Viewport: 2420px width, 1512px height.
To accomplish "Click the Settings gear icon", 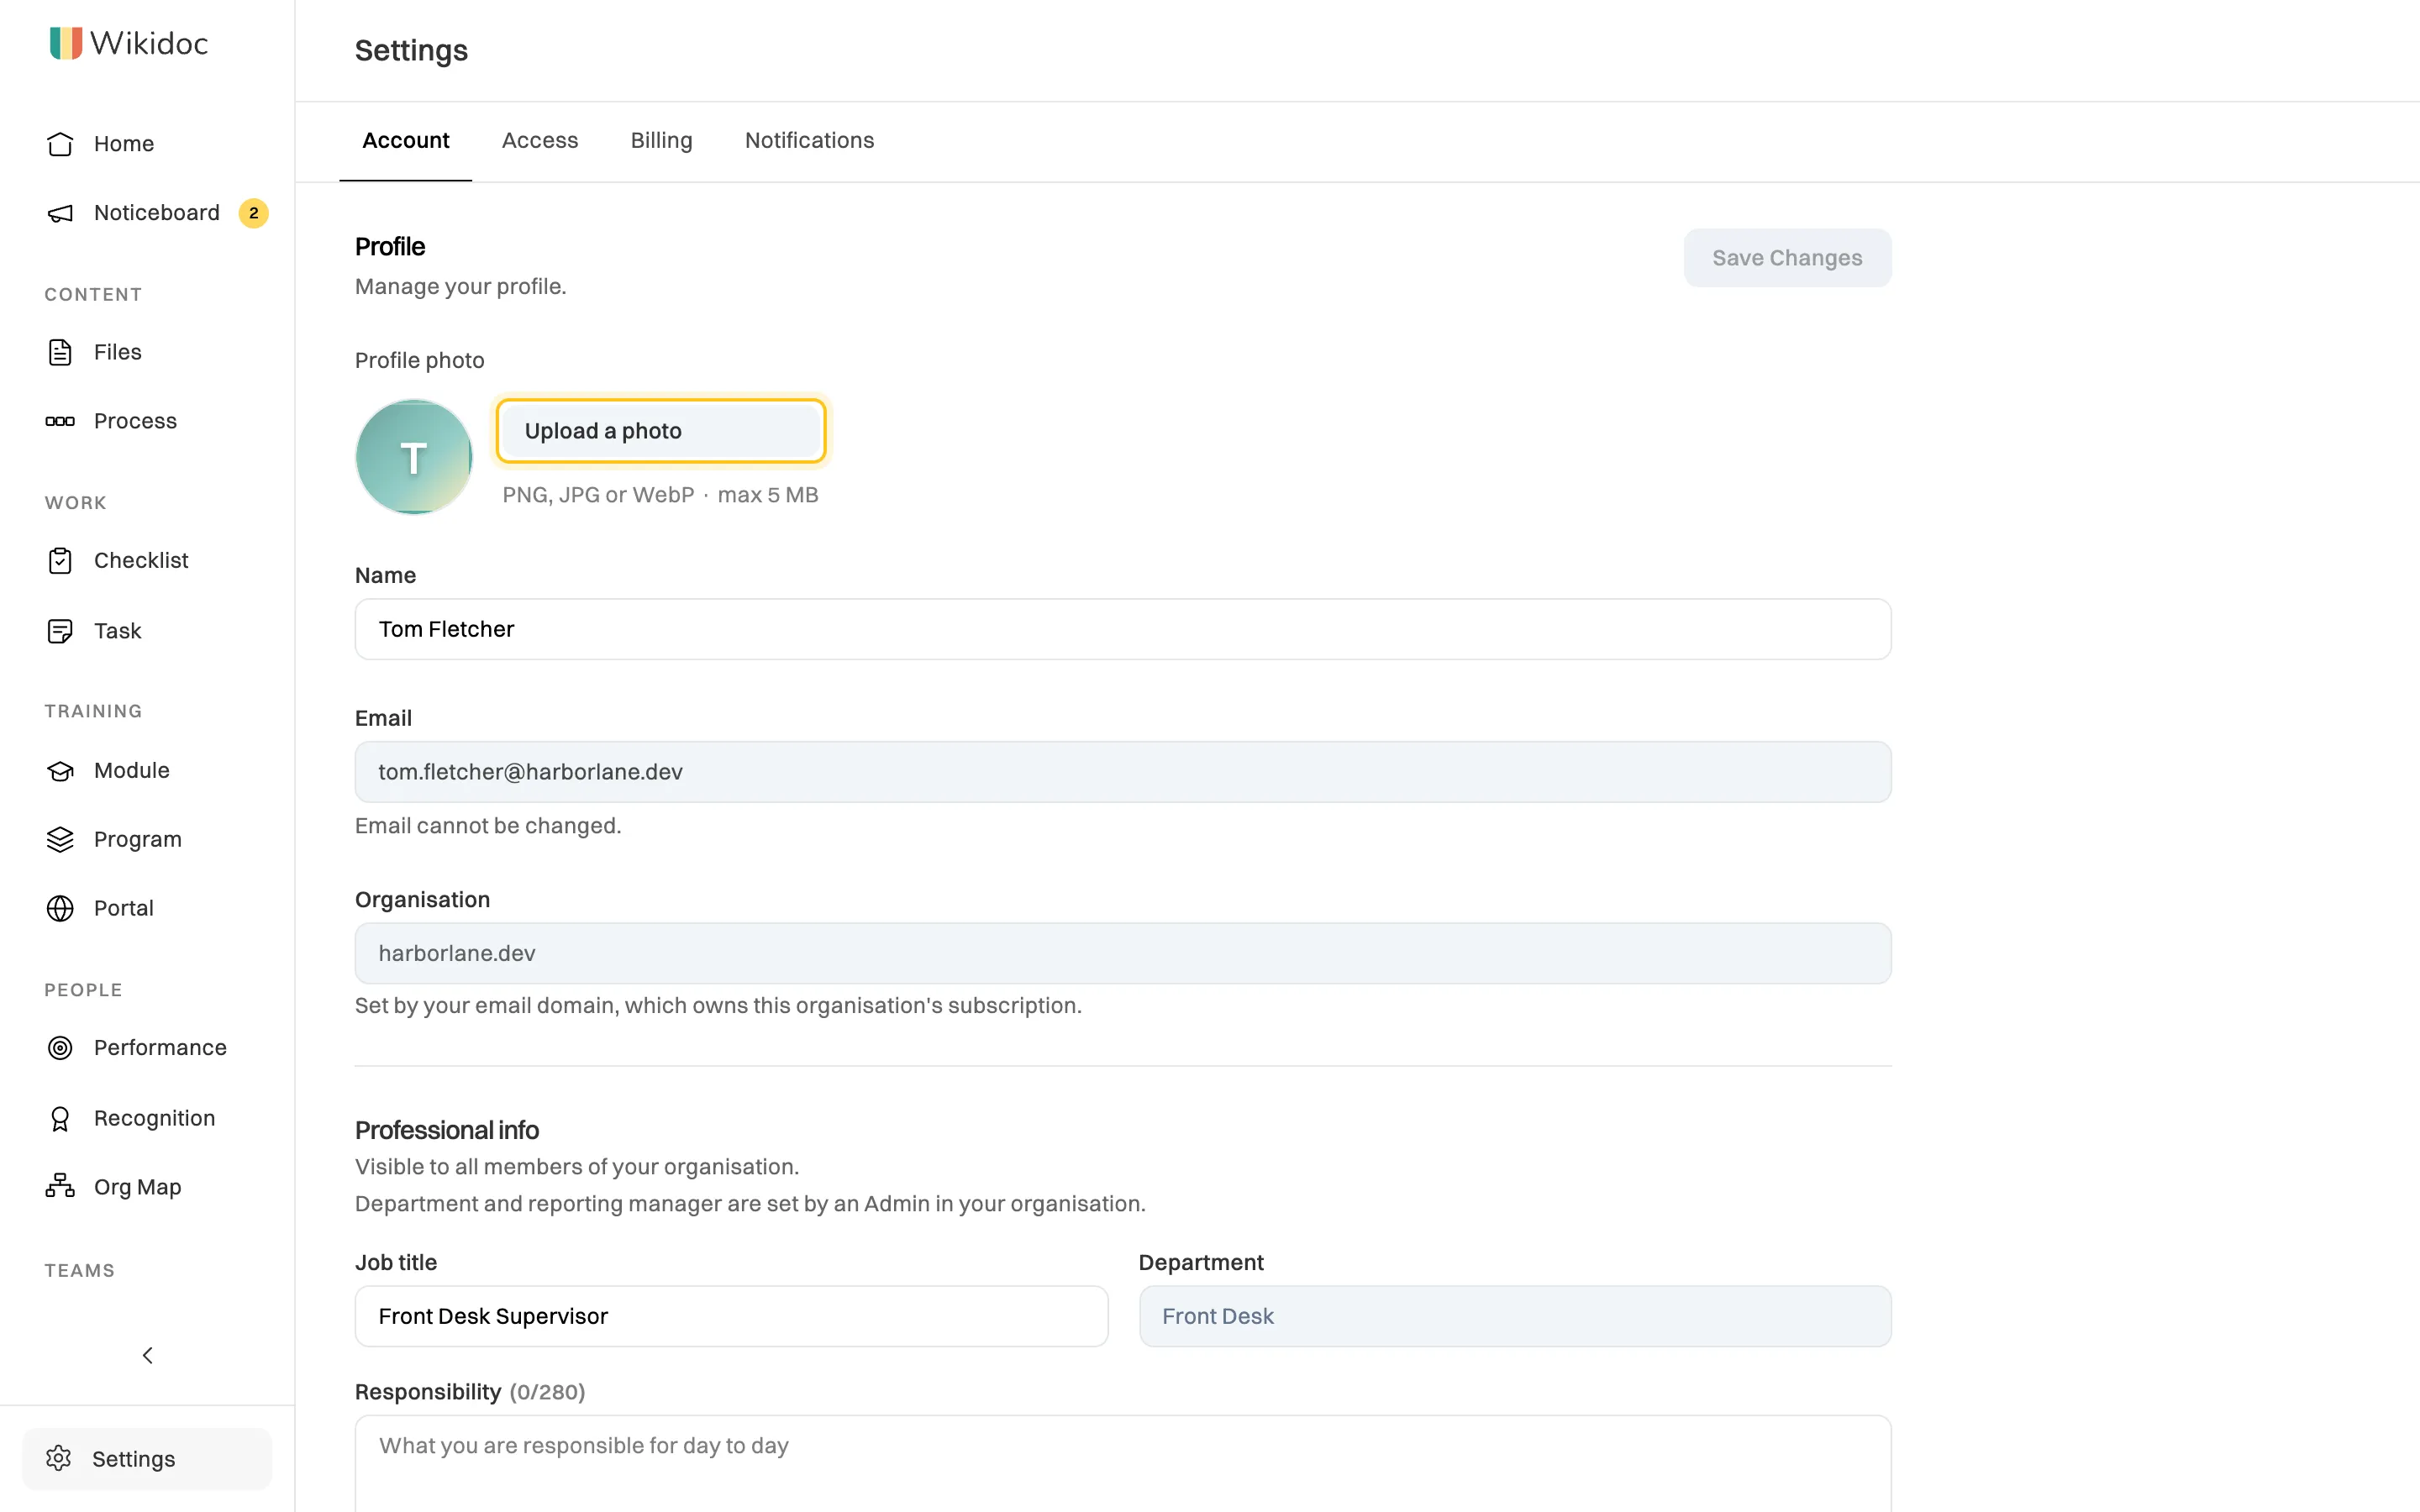I will coord(59,1458).
